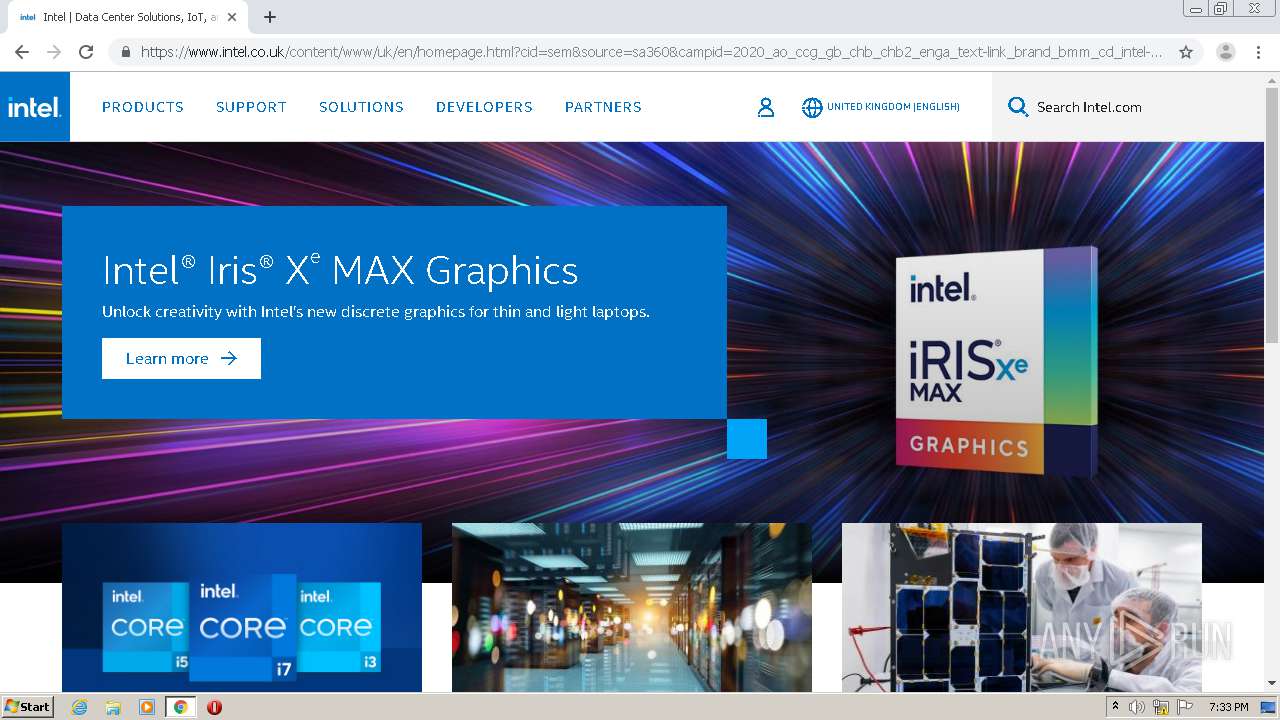Click the globe region selector icon
This screenshot has width=1280, height=720.
tap(812, 107)
